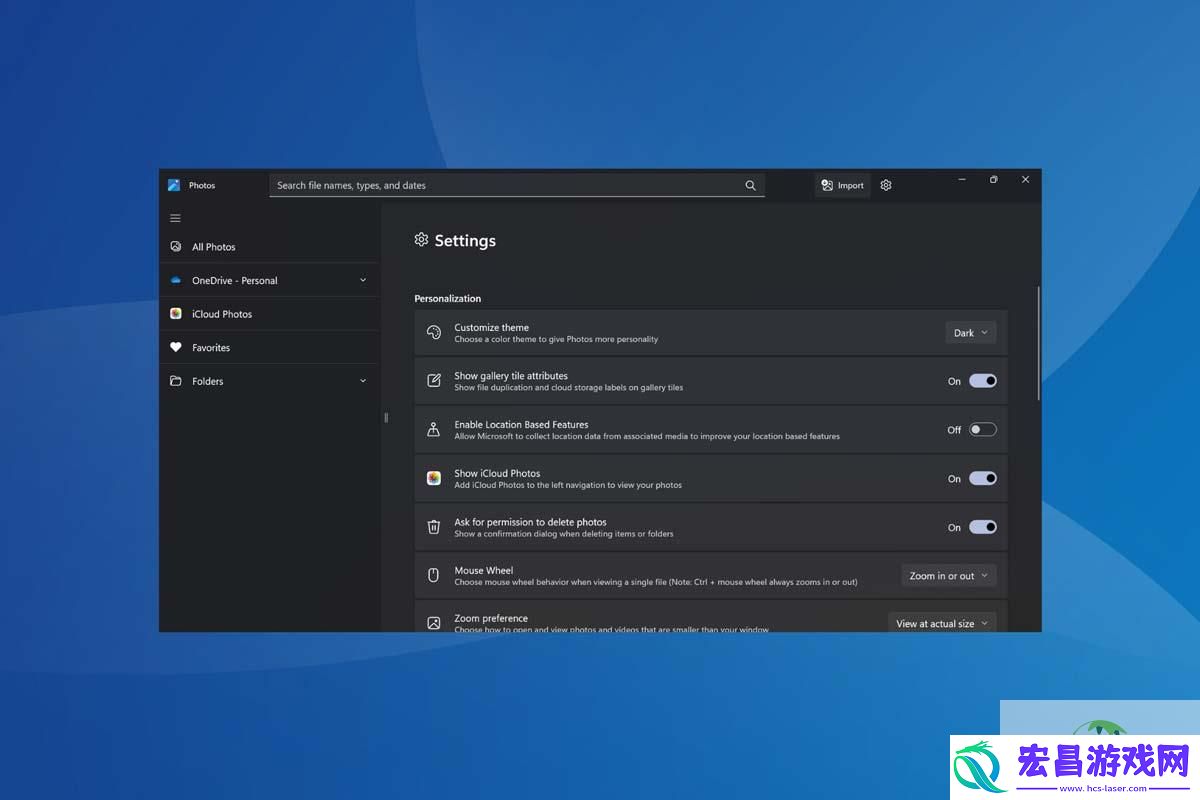
Task: Open the Dark theme dropdown
Action: tap(971, 333)
